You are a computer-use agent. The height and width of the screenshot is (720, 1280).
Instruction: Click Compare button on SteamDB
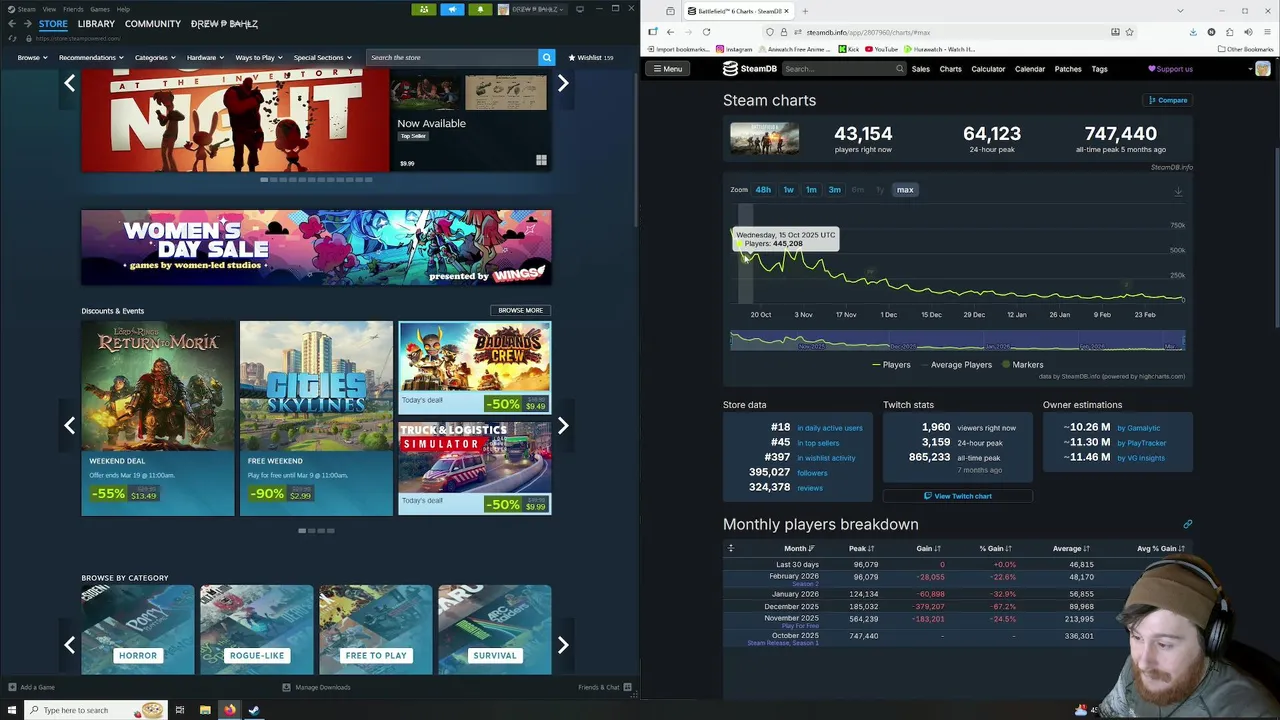1168,100
